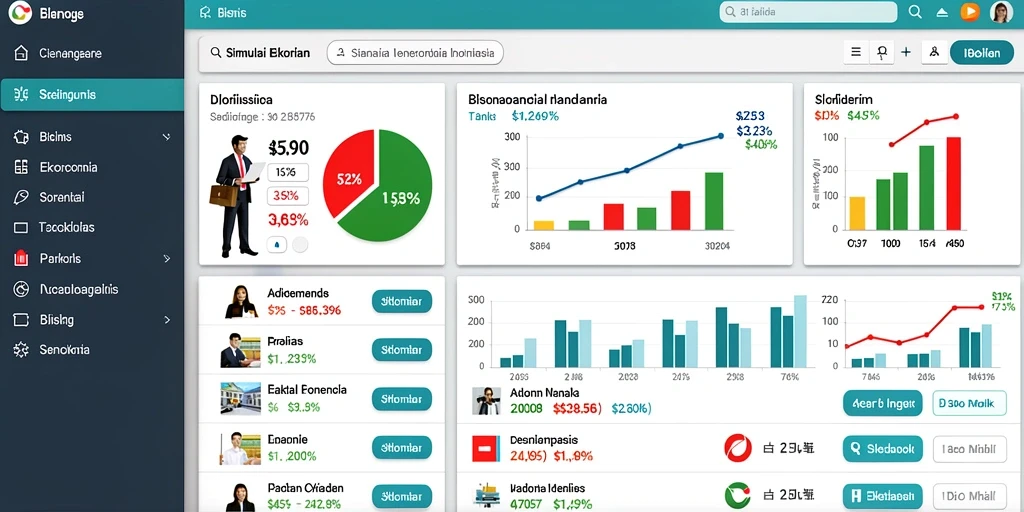Screen dimensions: 1024x512
Task: Click the top search input field
Action: pos(808,12)
